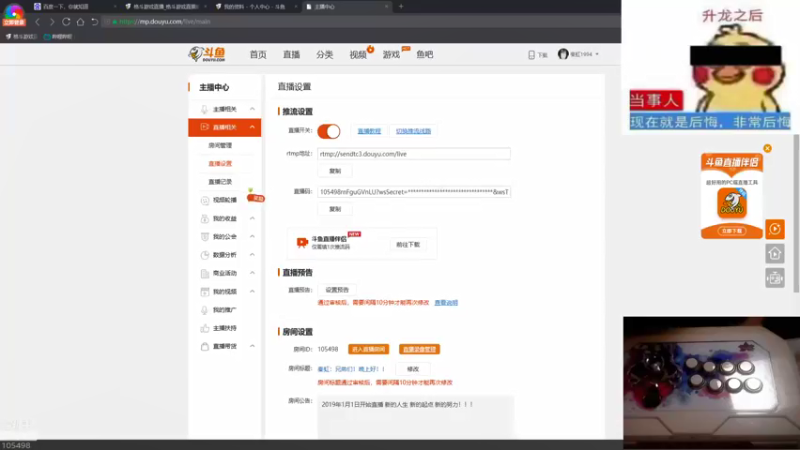Copy the rtmp address with 复制 button
800x450 pixels.
click(x=335, y=171)
